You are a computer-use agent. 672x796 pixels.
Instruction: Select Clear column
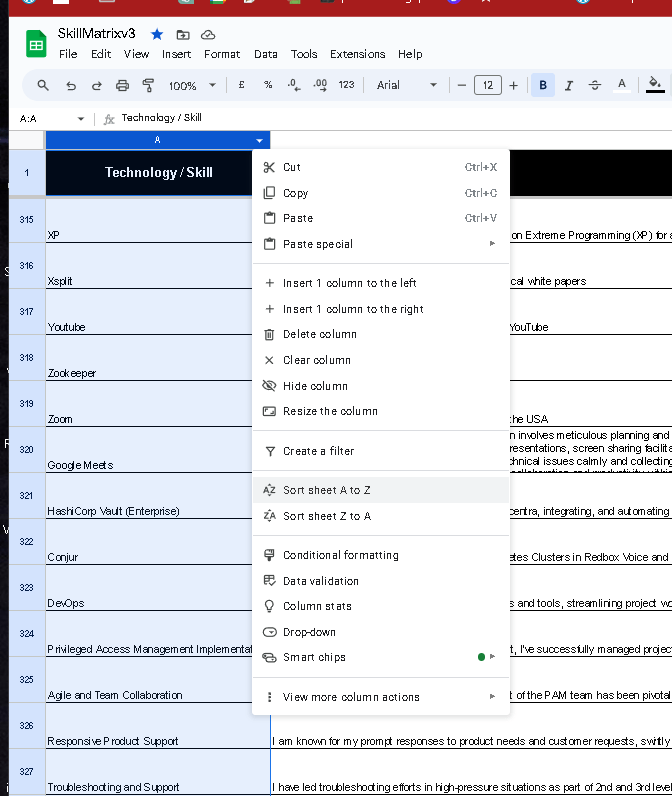pos(381,360)
